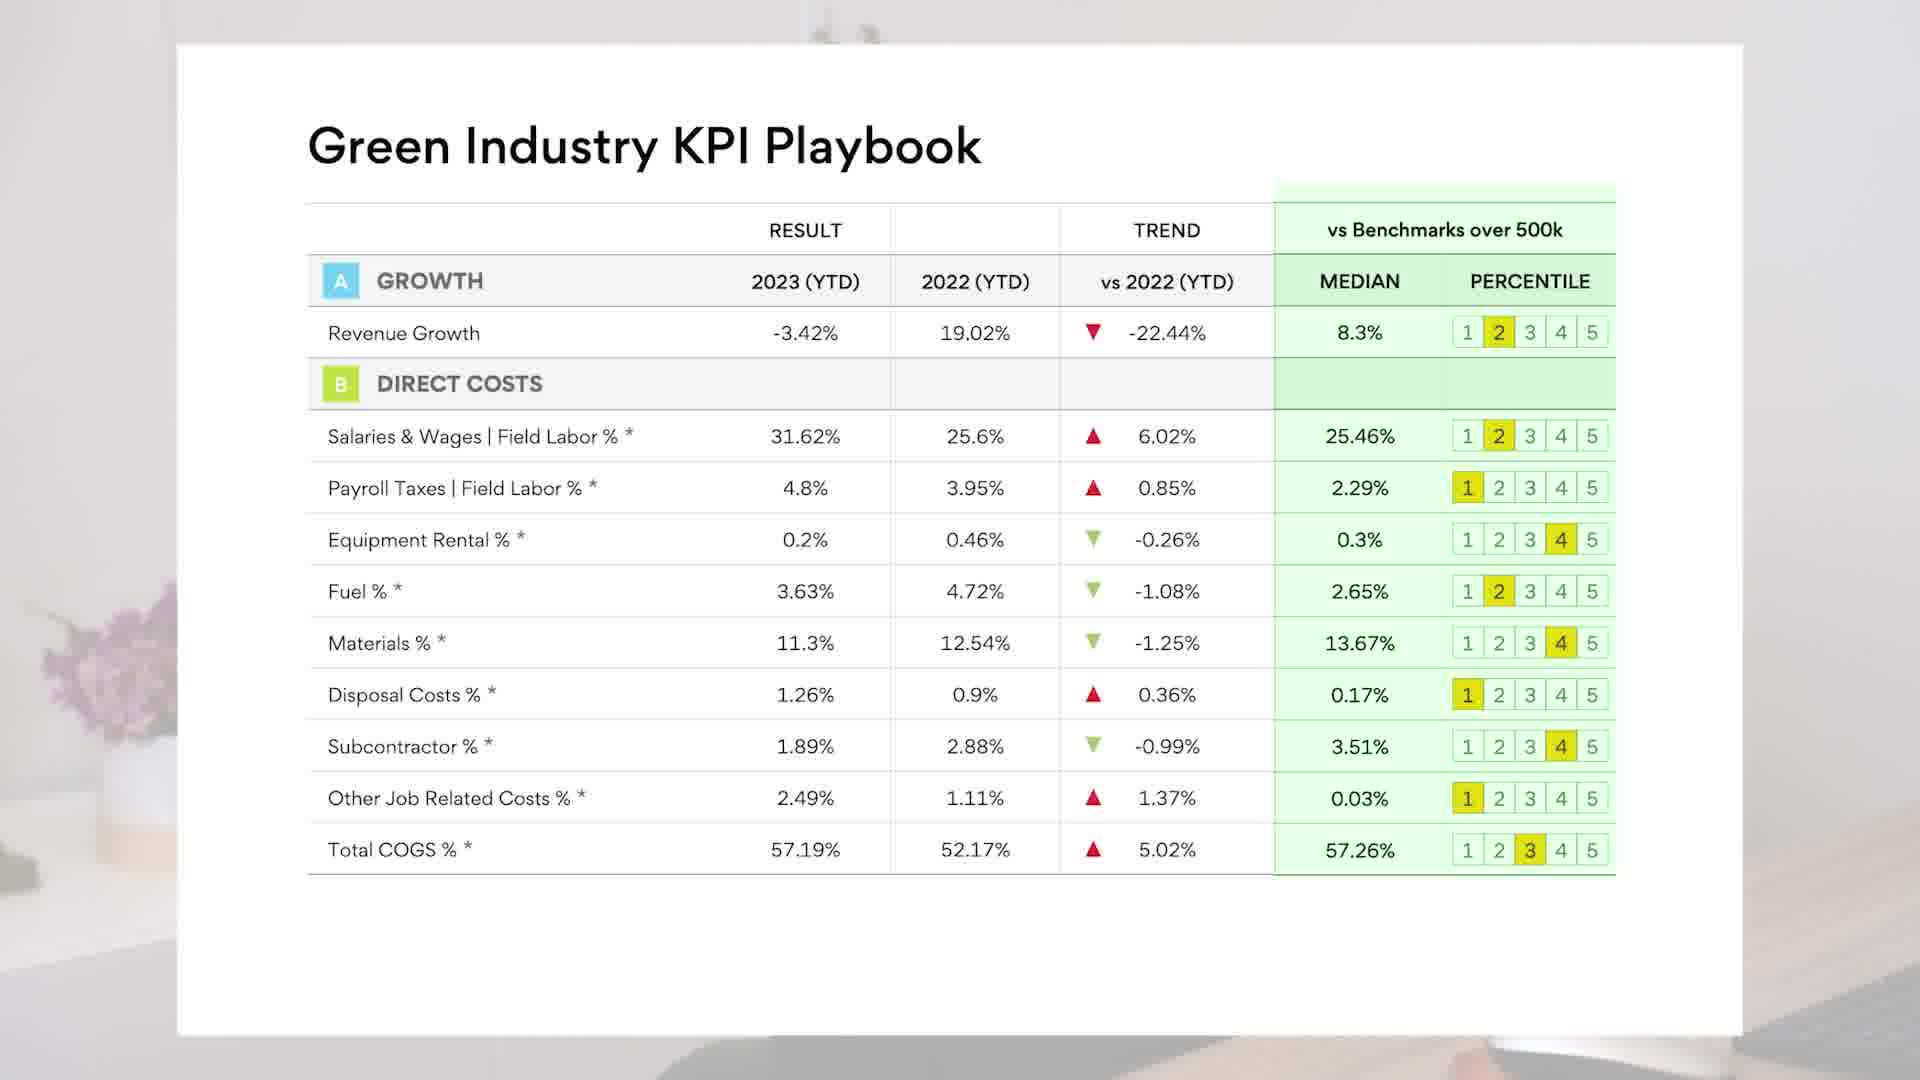Click red down arrow in Revenue Growth row

coord(1093,332)
